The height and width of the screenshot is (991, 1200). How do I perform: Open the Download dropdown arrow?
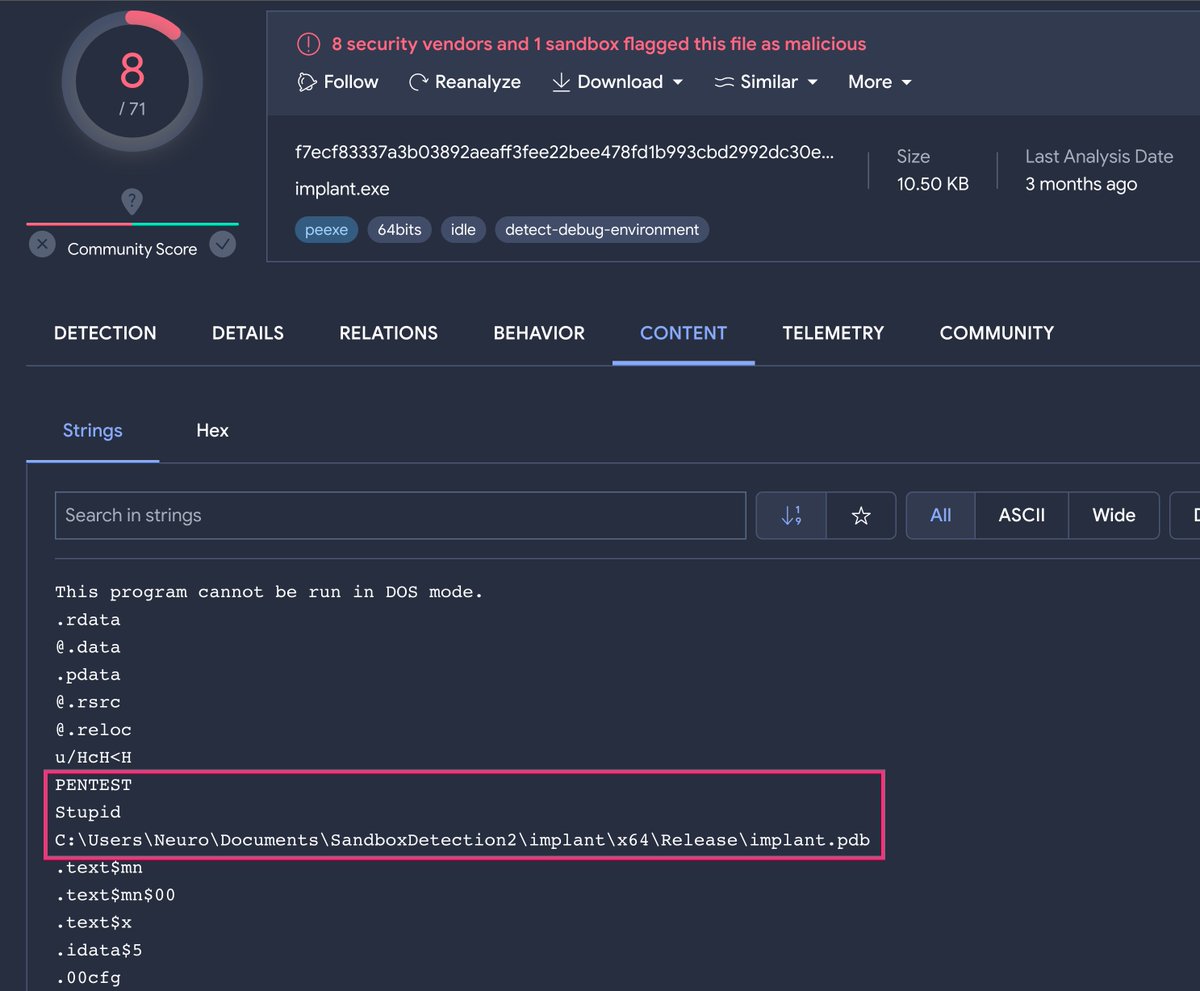[x=678, y=83]
